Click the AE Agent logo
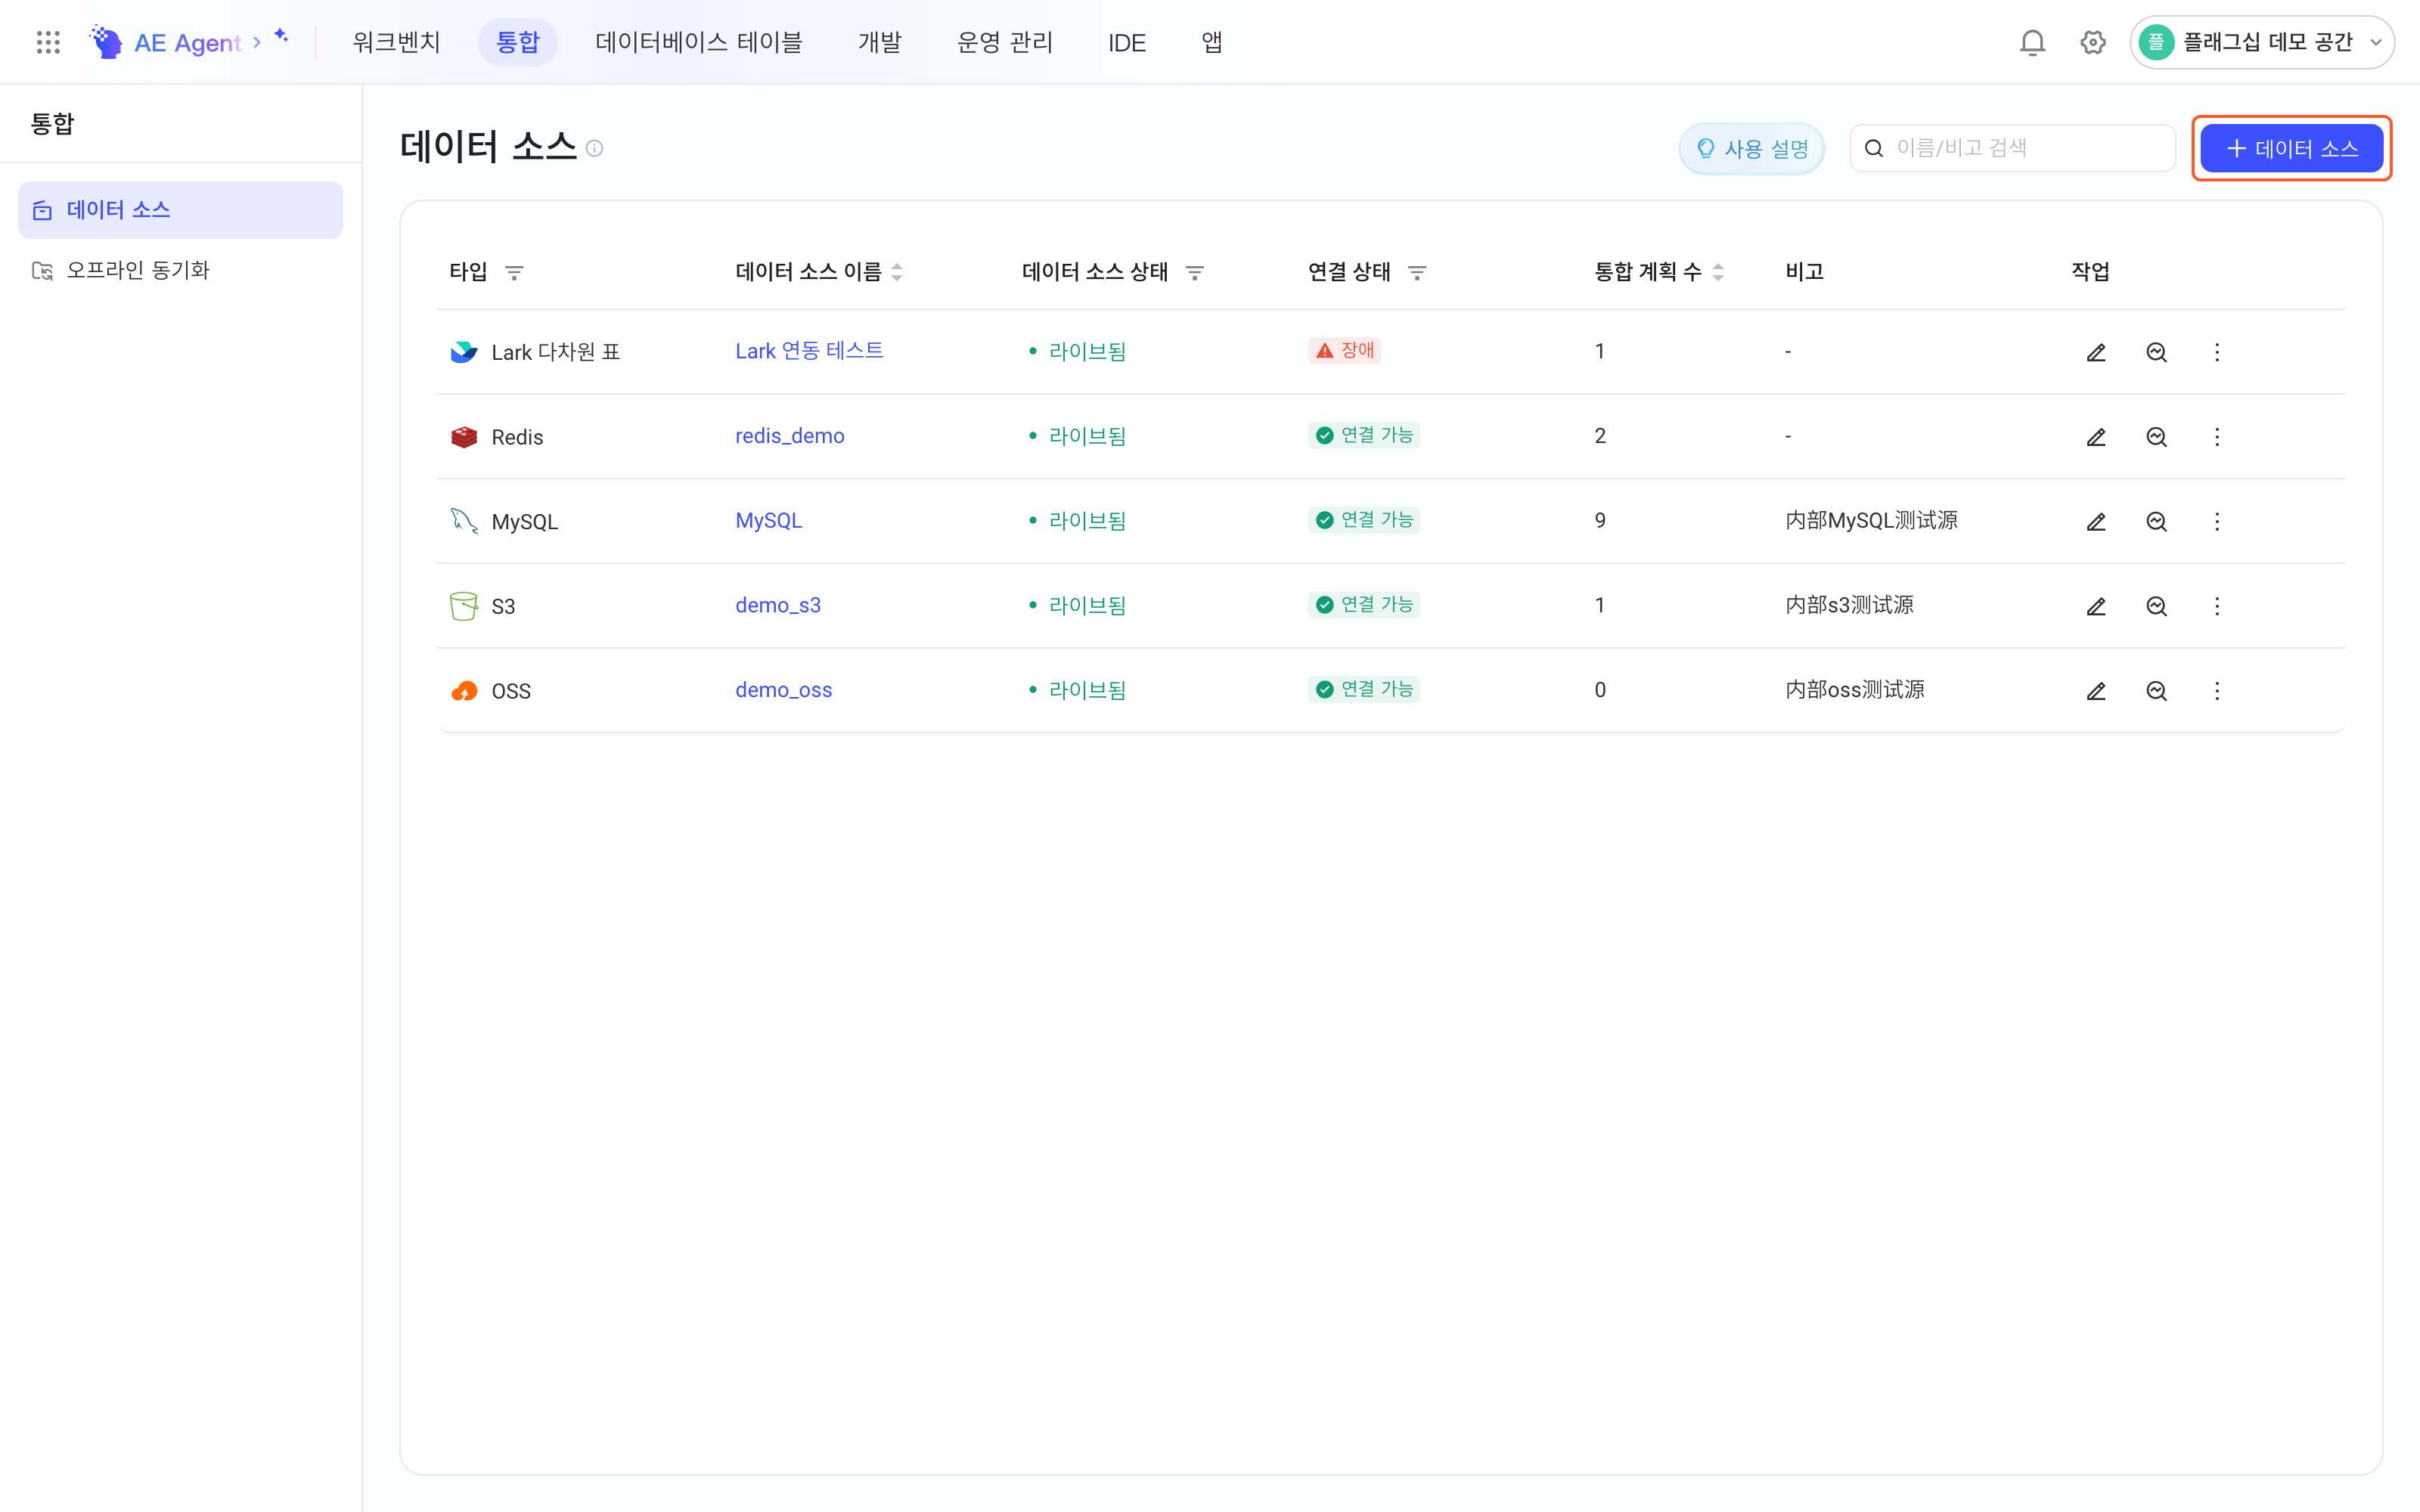 106,42
